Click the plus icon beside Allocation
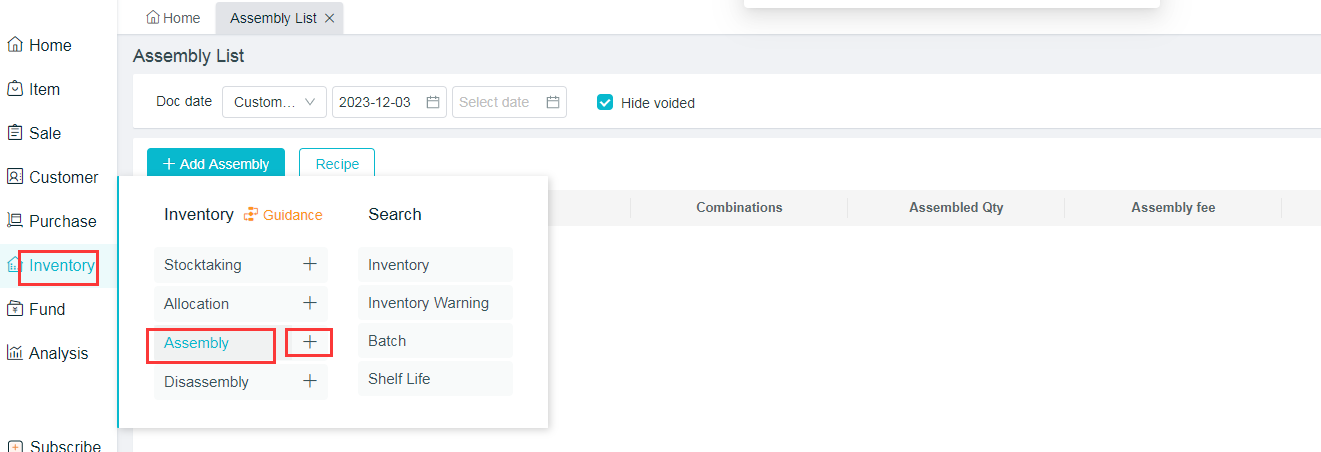1321x452 pixels. pos(310,303)
